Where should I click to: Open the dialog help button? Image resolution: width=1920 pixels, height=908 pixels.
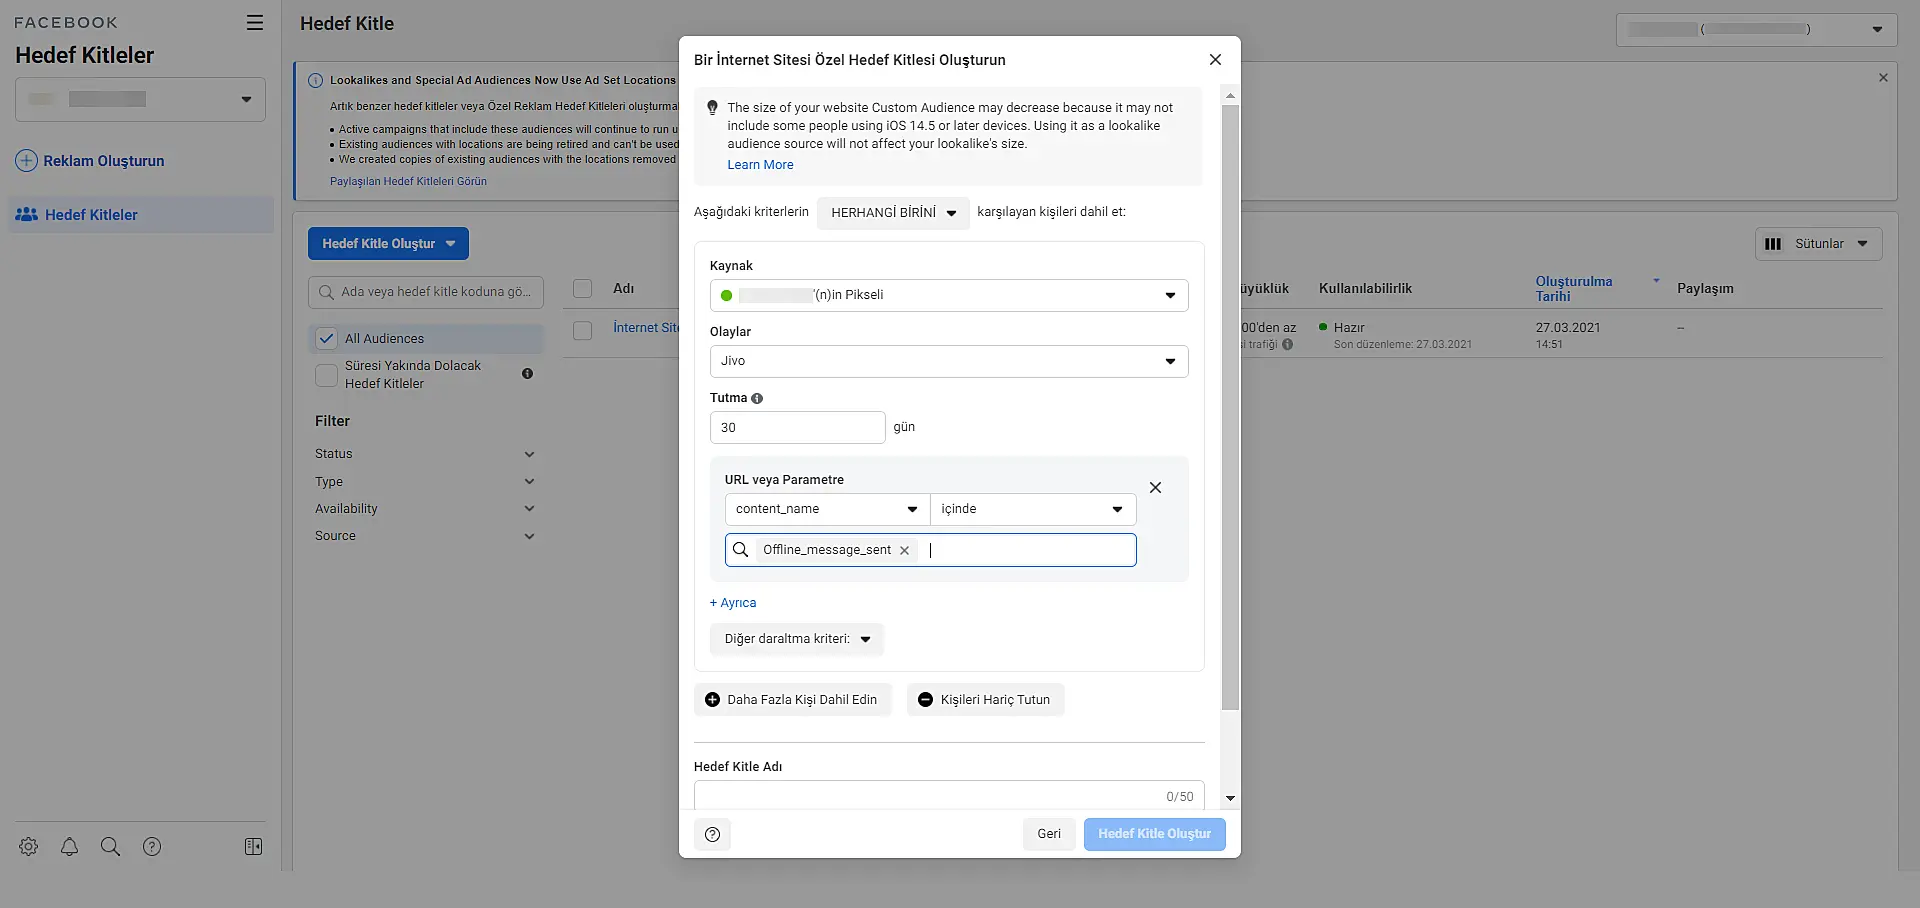(x=712, y=834)
